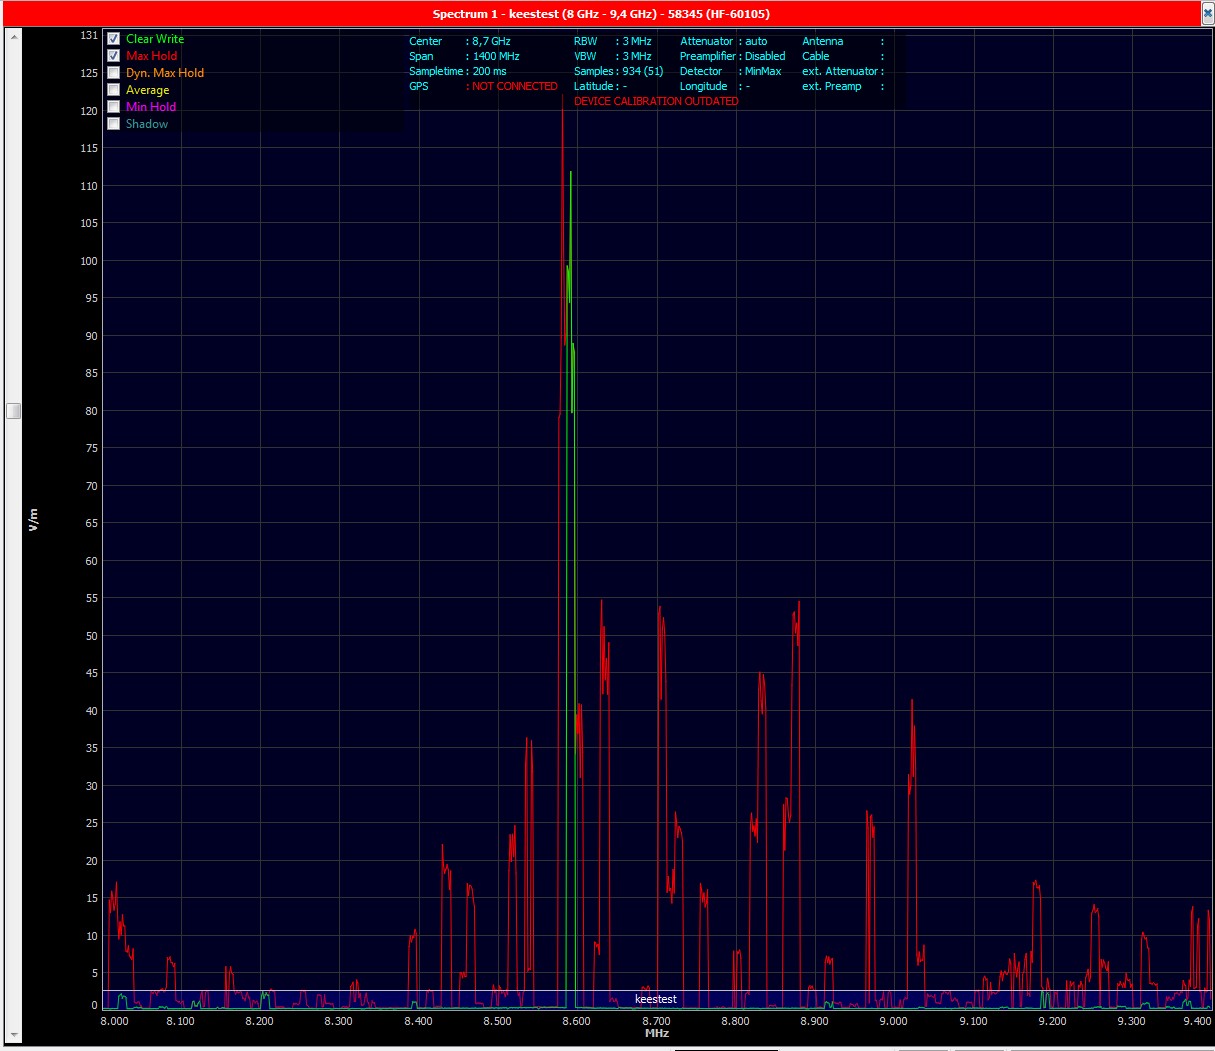Click the Attenuator auto value
The height and width of the screenshot is (1051, 1215).
click(x=756, y=41)
